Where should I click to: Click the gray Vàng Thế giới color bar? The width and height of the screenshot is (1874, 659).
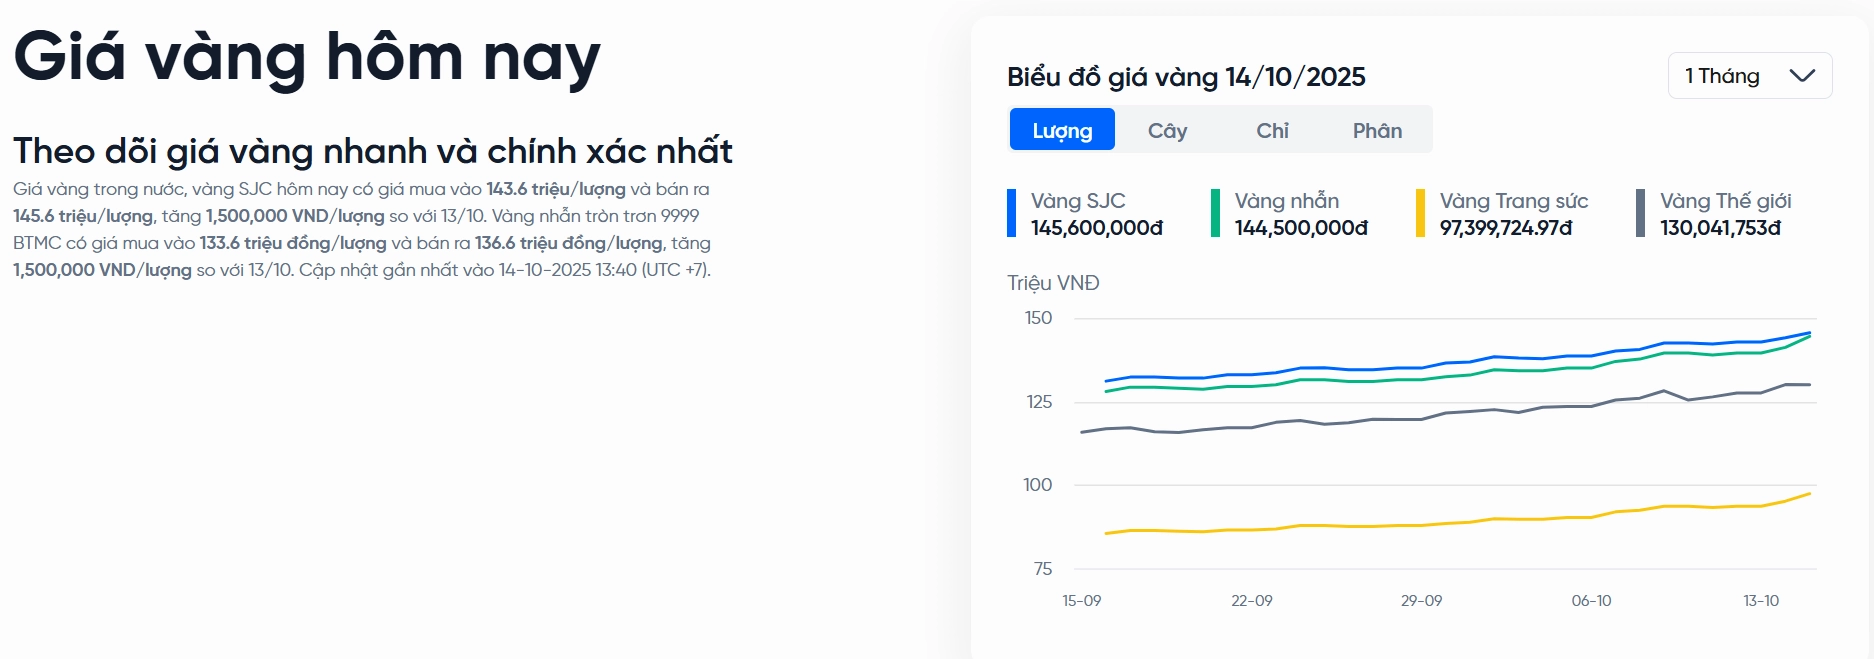pos(1640,213)
